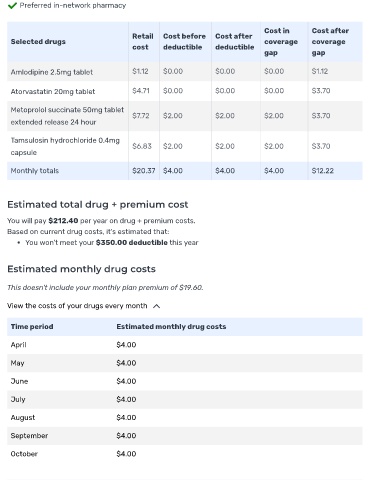Click the $20.37 retail monthly total
The height and width of the screenshot is (480, 370).
(144, 171)
